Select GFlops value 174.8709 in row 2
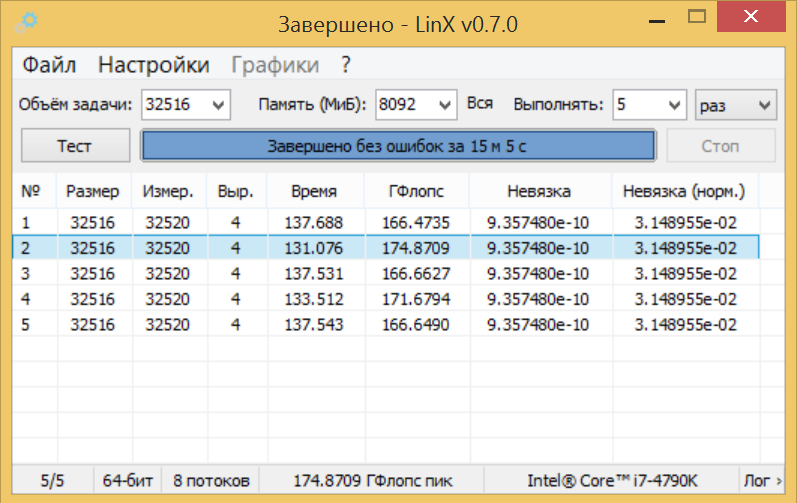The height and width of the screenshot is (503, 797). tap(416, 248)
